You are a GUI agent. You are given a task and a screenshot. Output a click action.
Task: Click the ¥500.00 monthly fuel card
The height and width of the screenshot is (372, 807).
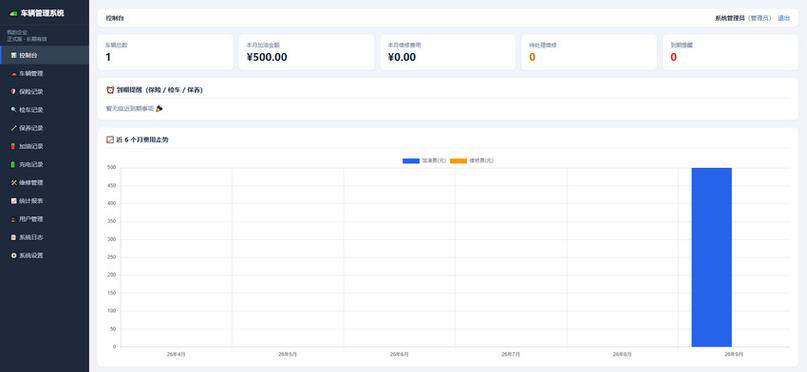point(306,52)
